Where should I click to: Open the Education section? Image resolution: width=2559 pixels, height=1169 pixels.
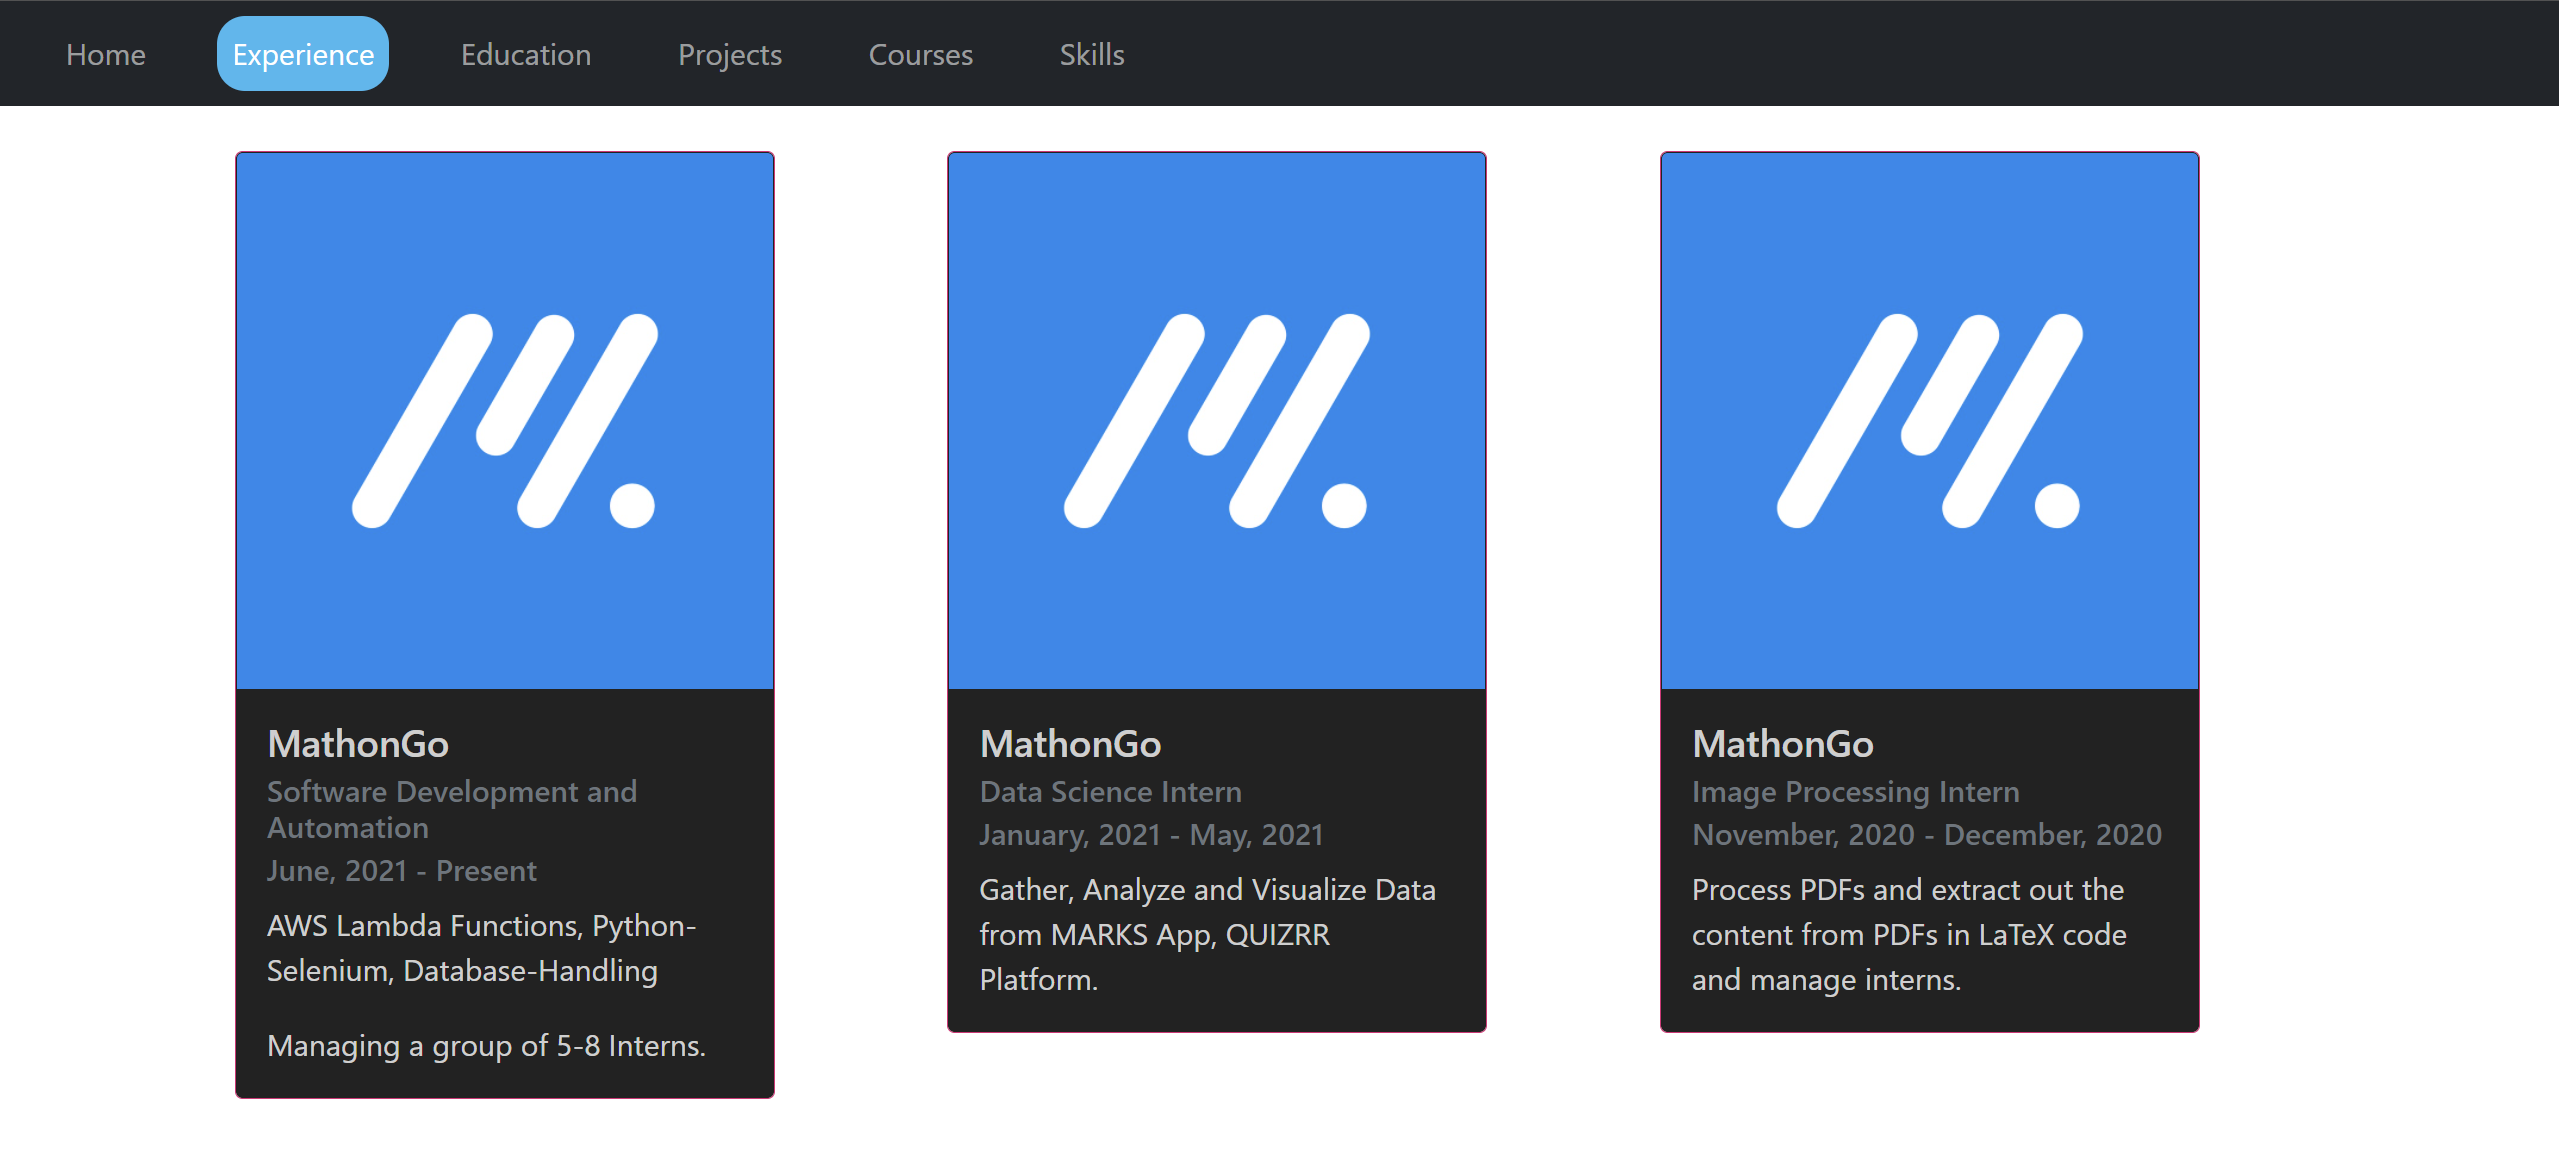(525, 53)
